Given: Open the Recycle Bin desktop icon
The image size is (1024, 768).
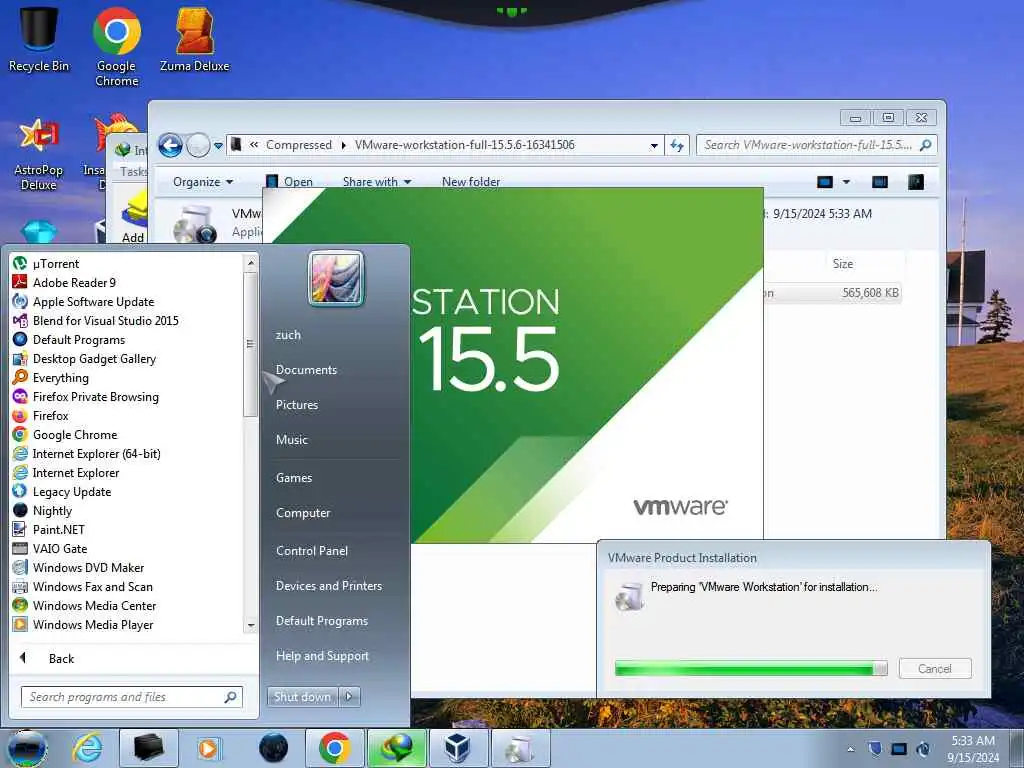Looking at the screenshot, I should click(x=39, y=39).
